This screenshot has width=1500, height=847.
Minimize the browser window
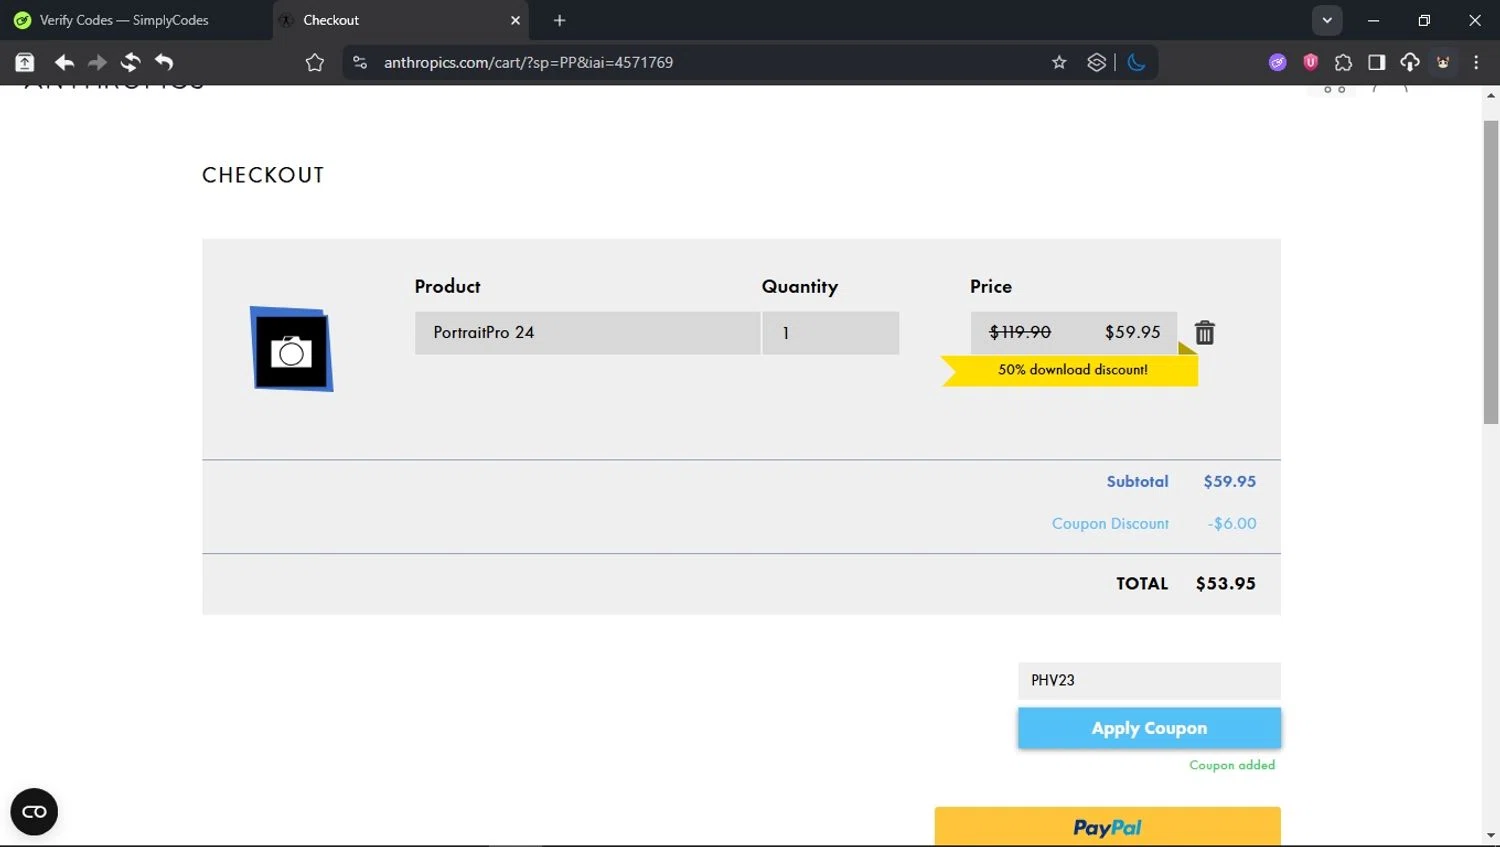pos(1373,20)
